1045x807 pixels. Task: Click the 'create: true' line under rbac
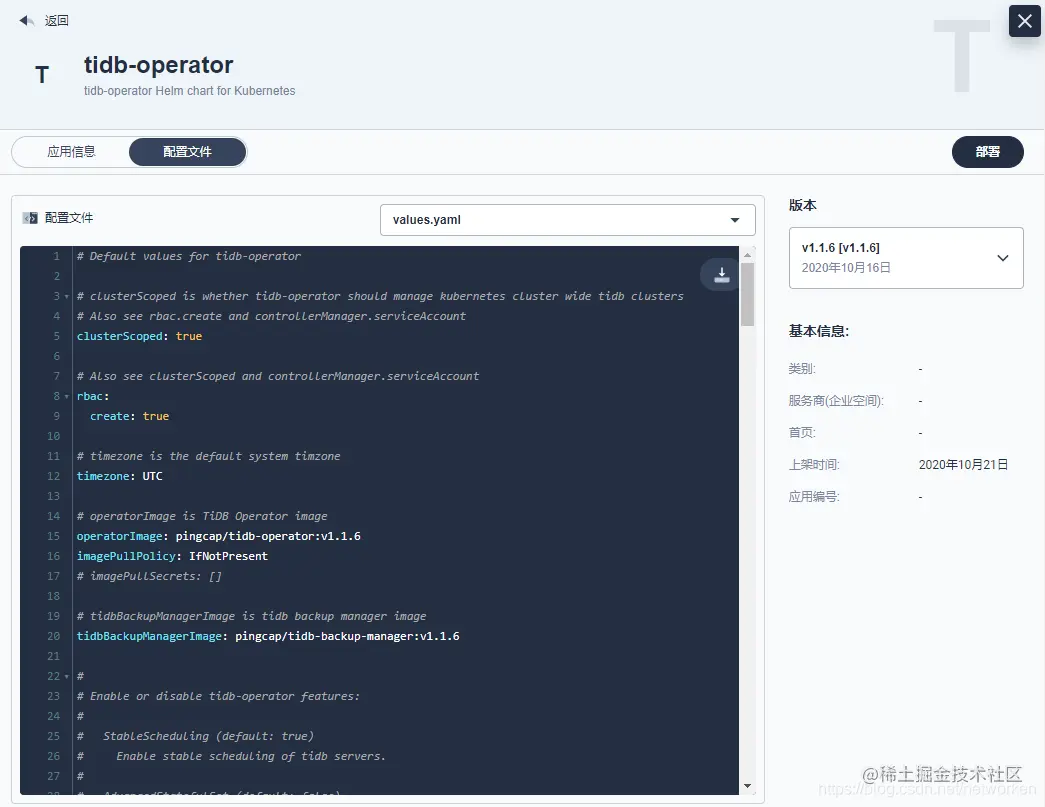(x=129, y=416)
